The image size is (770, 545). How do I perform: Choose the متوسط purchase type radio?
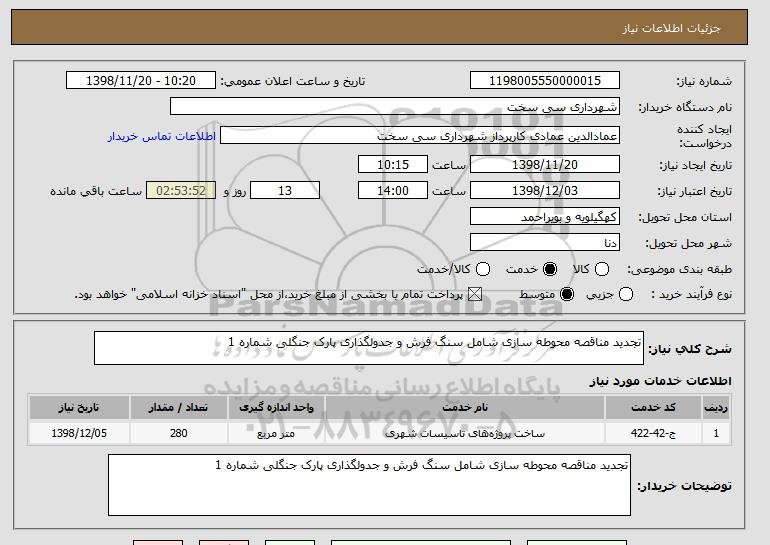pos(567,294)
